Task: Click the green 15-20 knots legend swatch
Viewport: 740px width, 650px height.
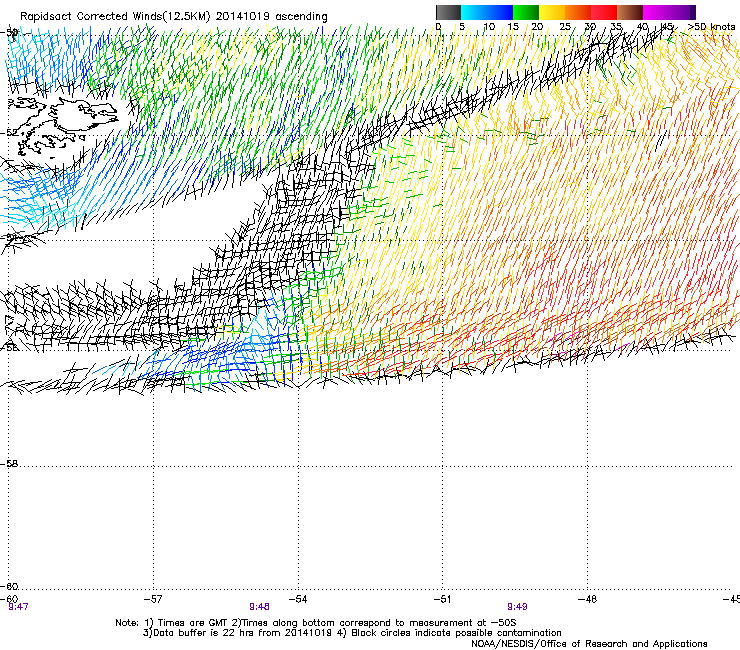Action: 526,12
